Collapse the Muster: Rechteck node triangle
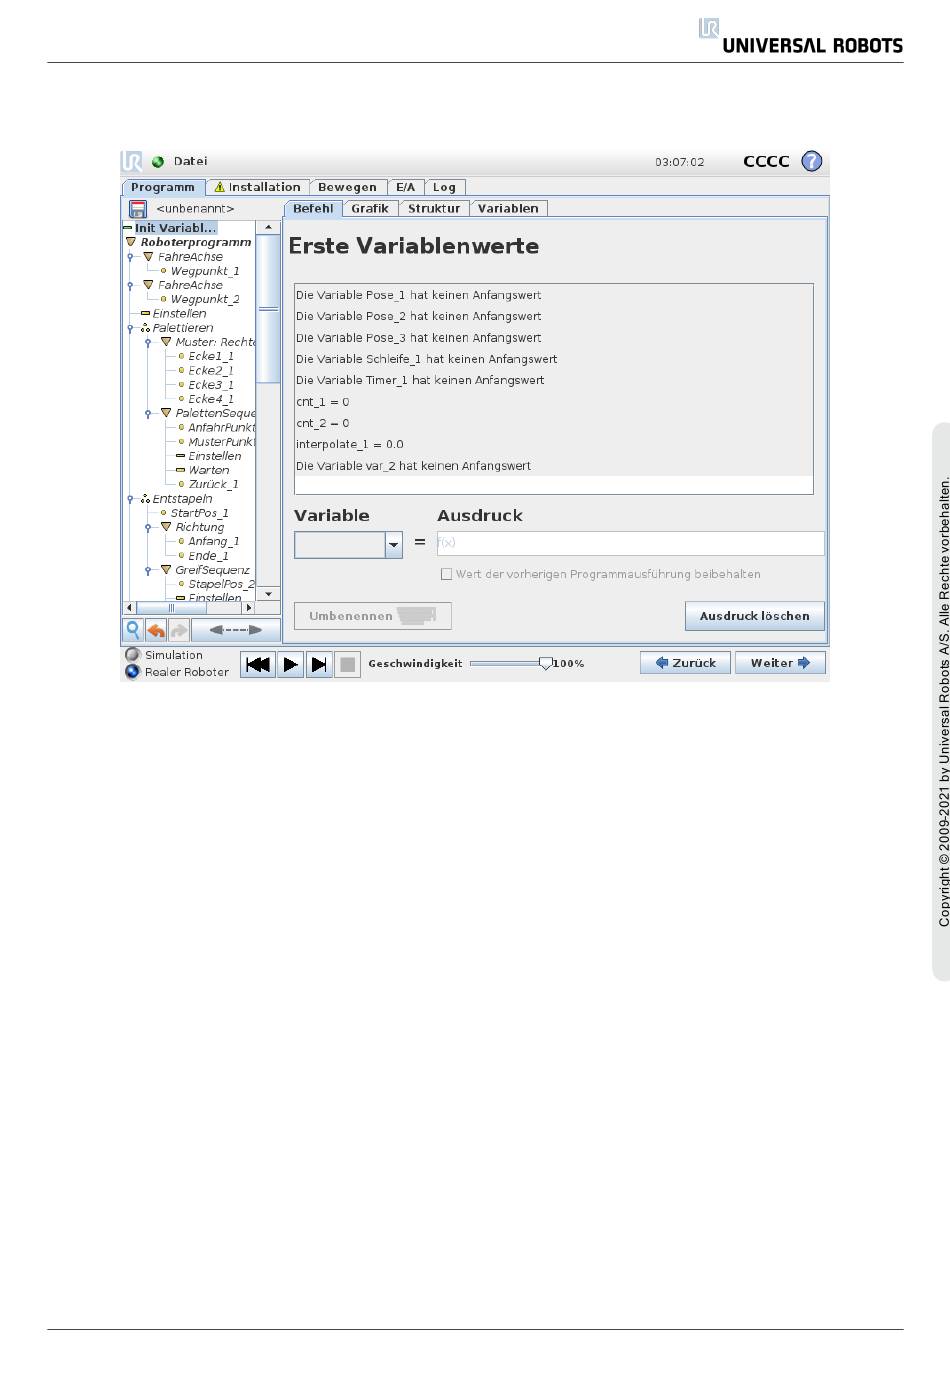This screenshot has width=950, height=1378. (166, 342)
